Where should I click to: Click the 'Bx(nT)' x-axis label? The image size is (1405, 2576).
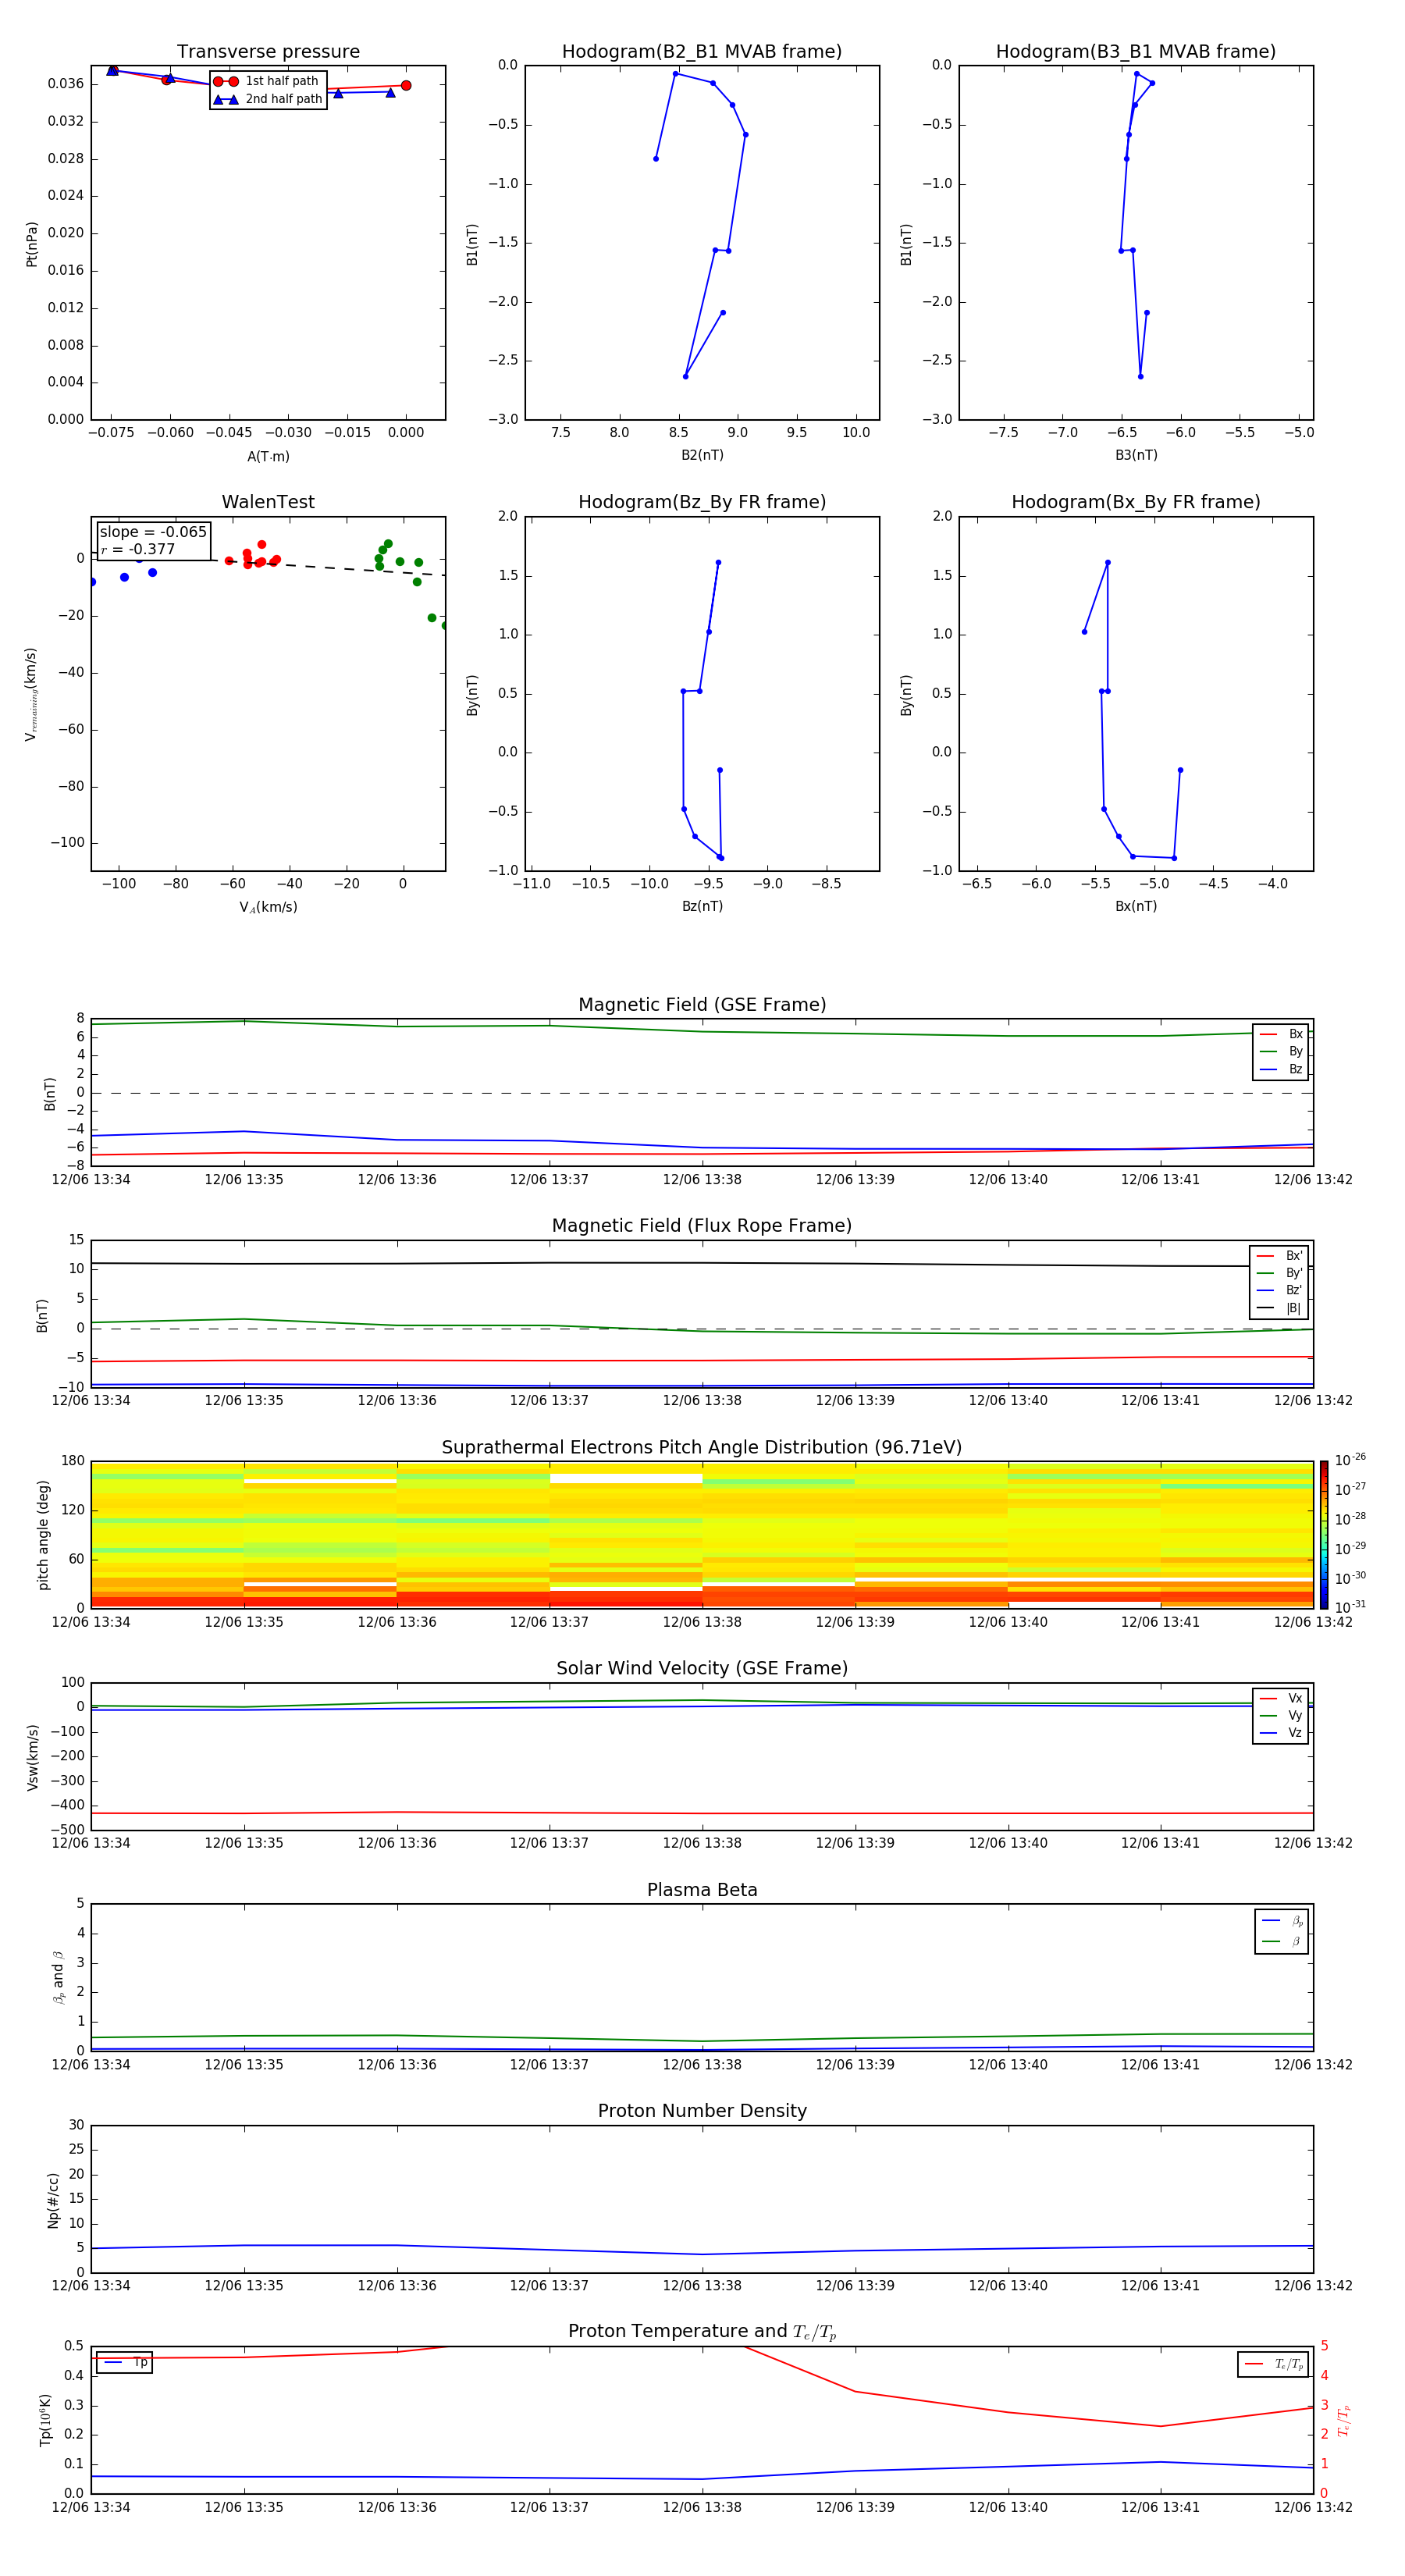[1136, 906]
